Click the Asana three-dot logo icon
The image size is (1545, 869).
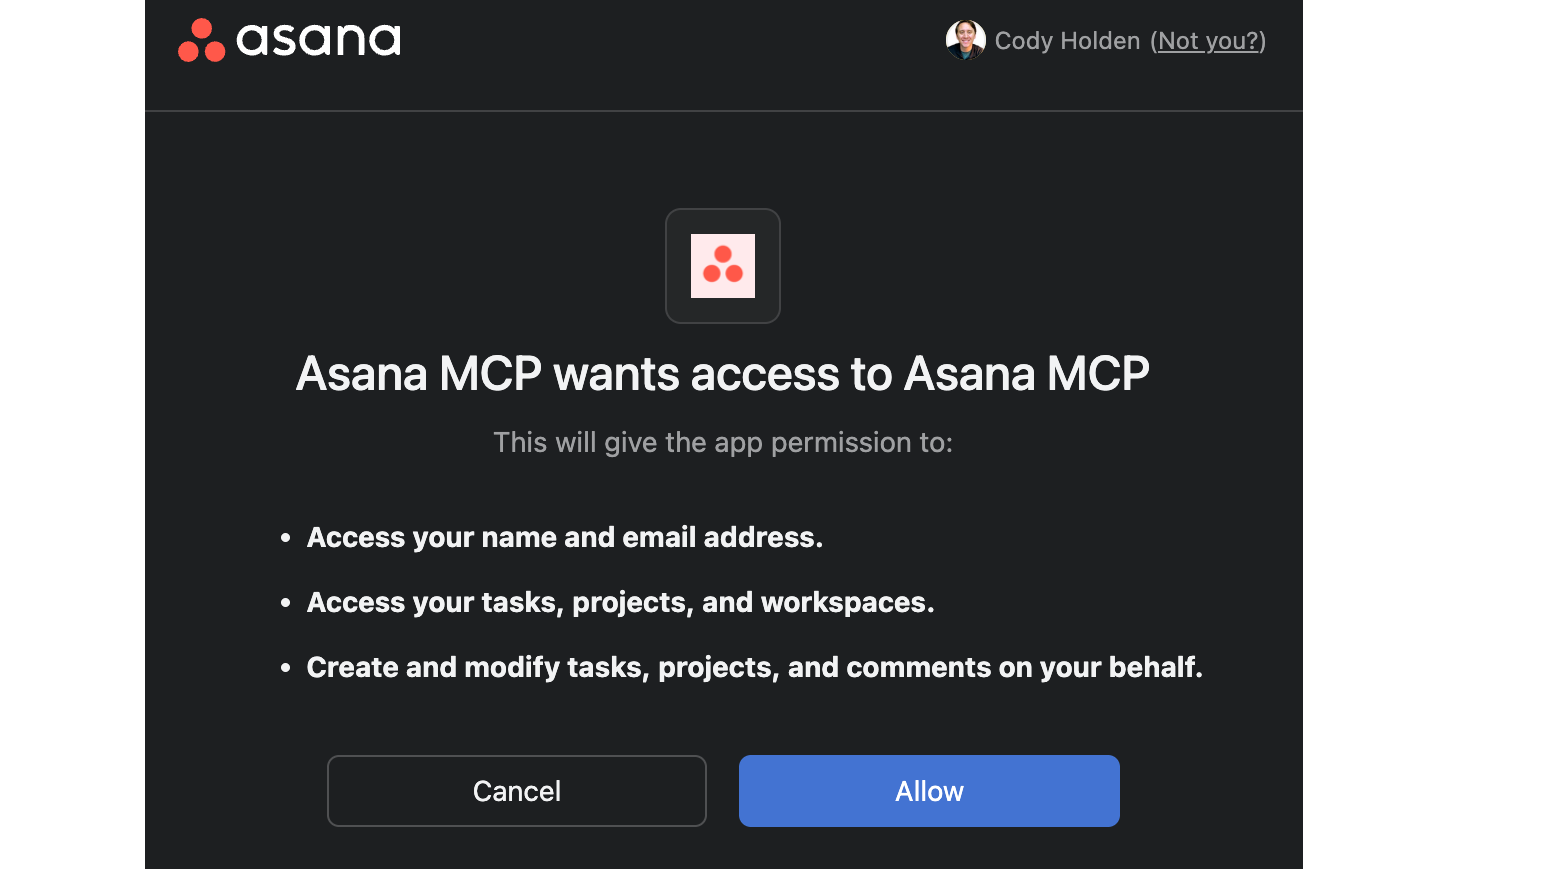(200, 40)
